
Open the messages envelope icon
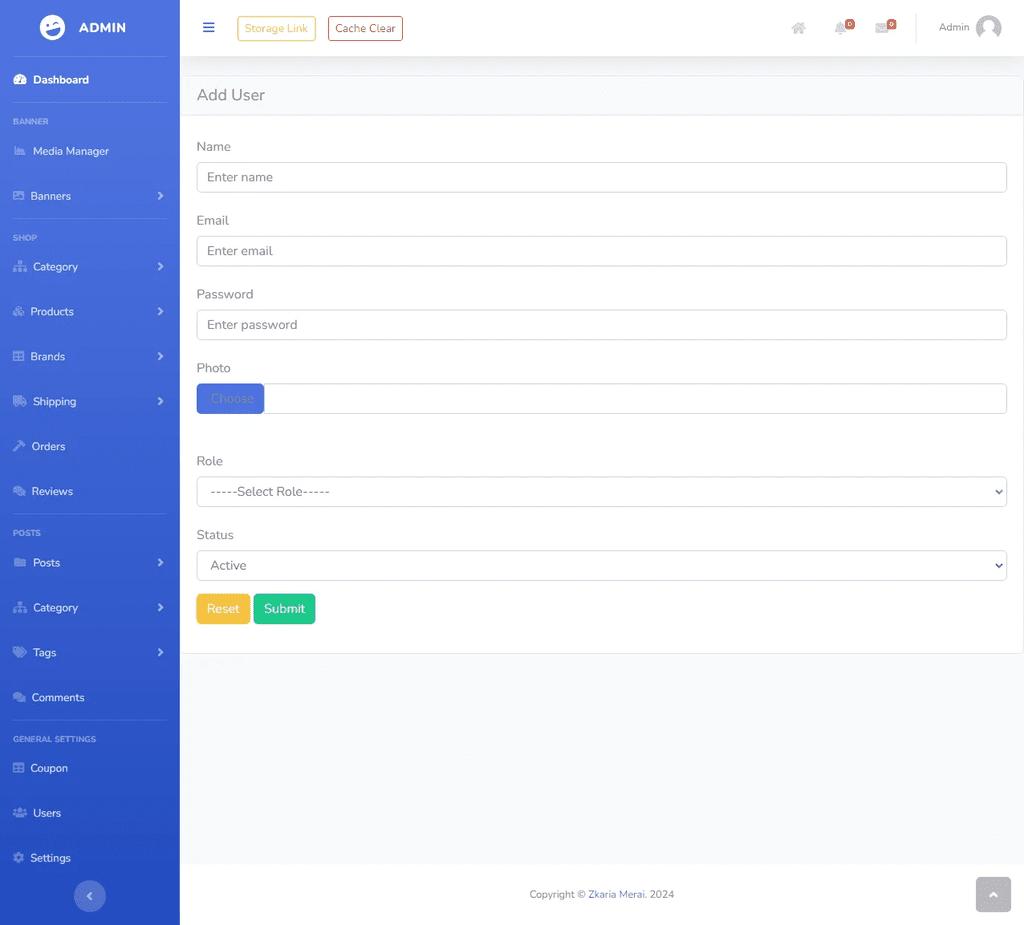click(x=882, y=28)
